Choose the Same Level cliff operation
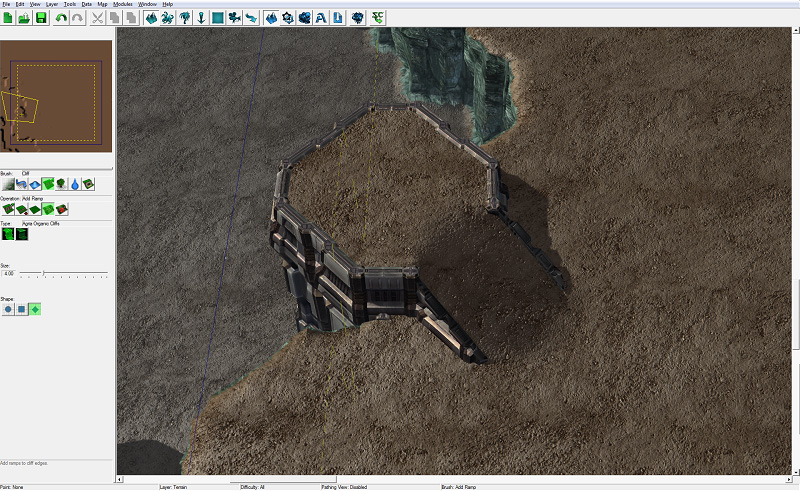Viewport: 800px width, 491px height. tap(35, 209)
